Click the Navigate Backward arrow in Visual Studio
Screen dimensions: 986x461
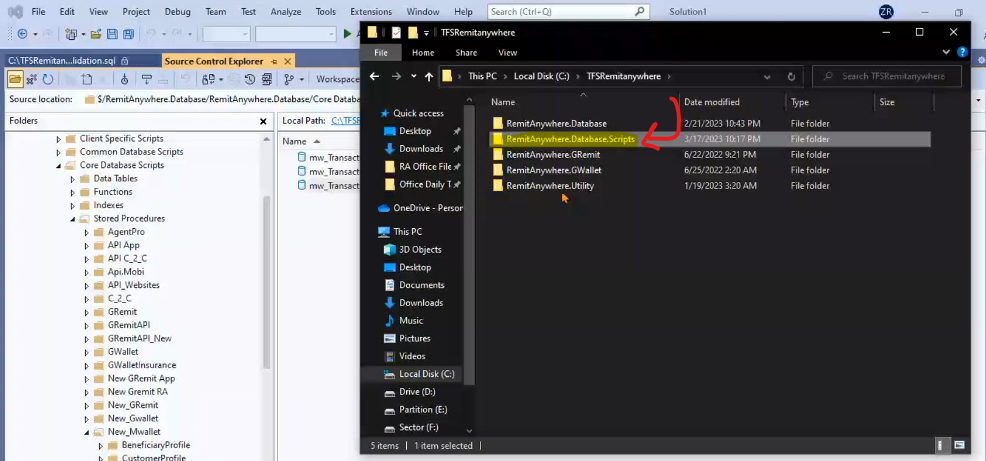(x=22, y=34)
